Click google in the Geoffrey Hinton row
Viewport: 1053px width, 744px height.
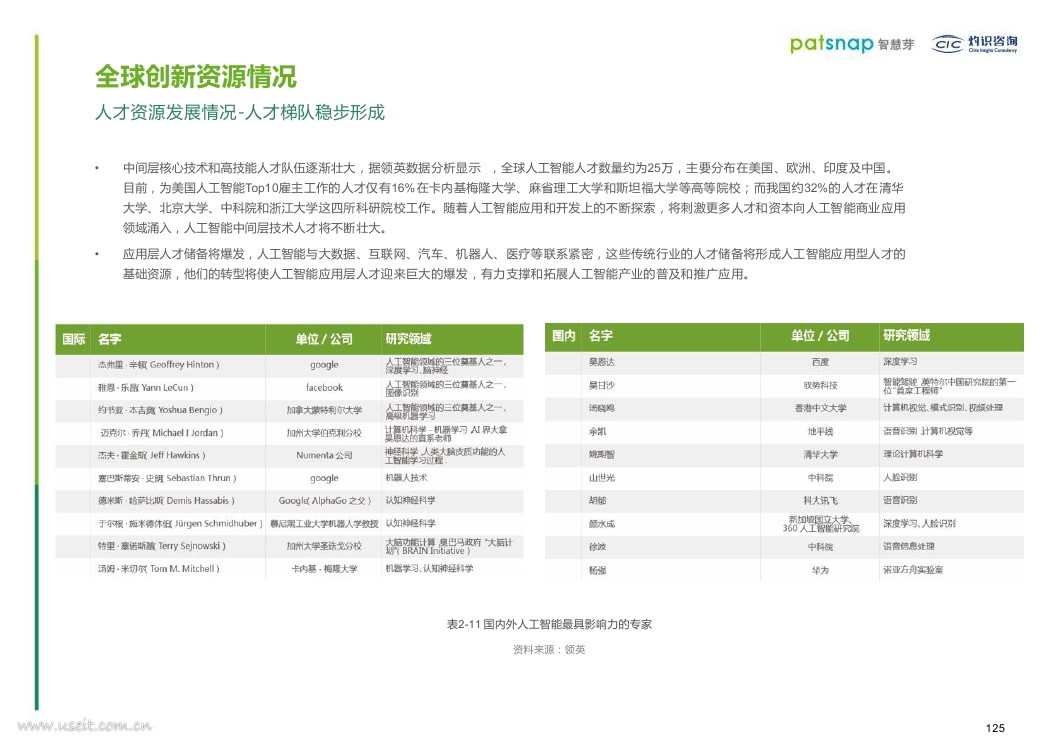324,365
